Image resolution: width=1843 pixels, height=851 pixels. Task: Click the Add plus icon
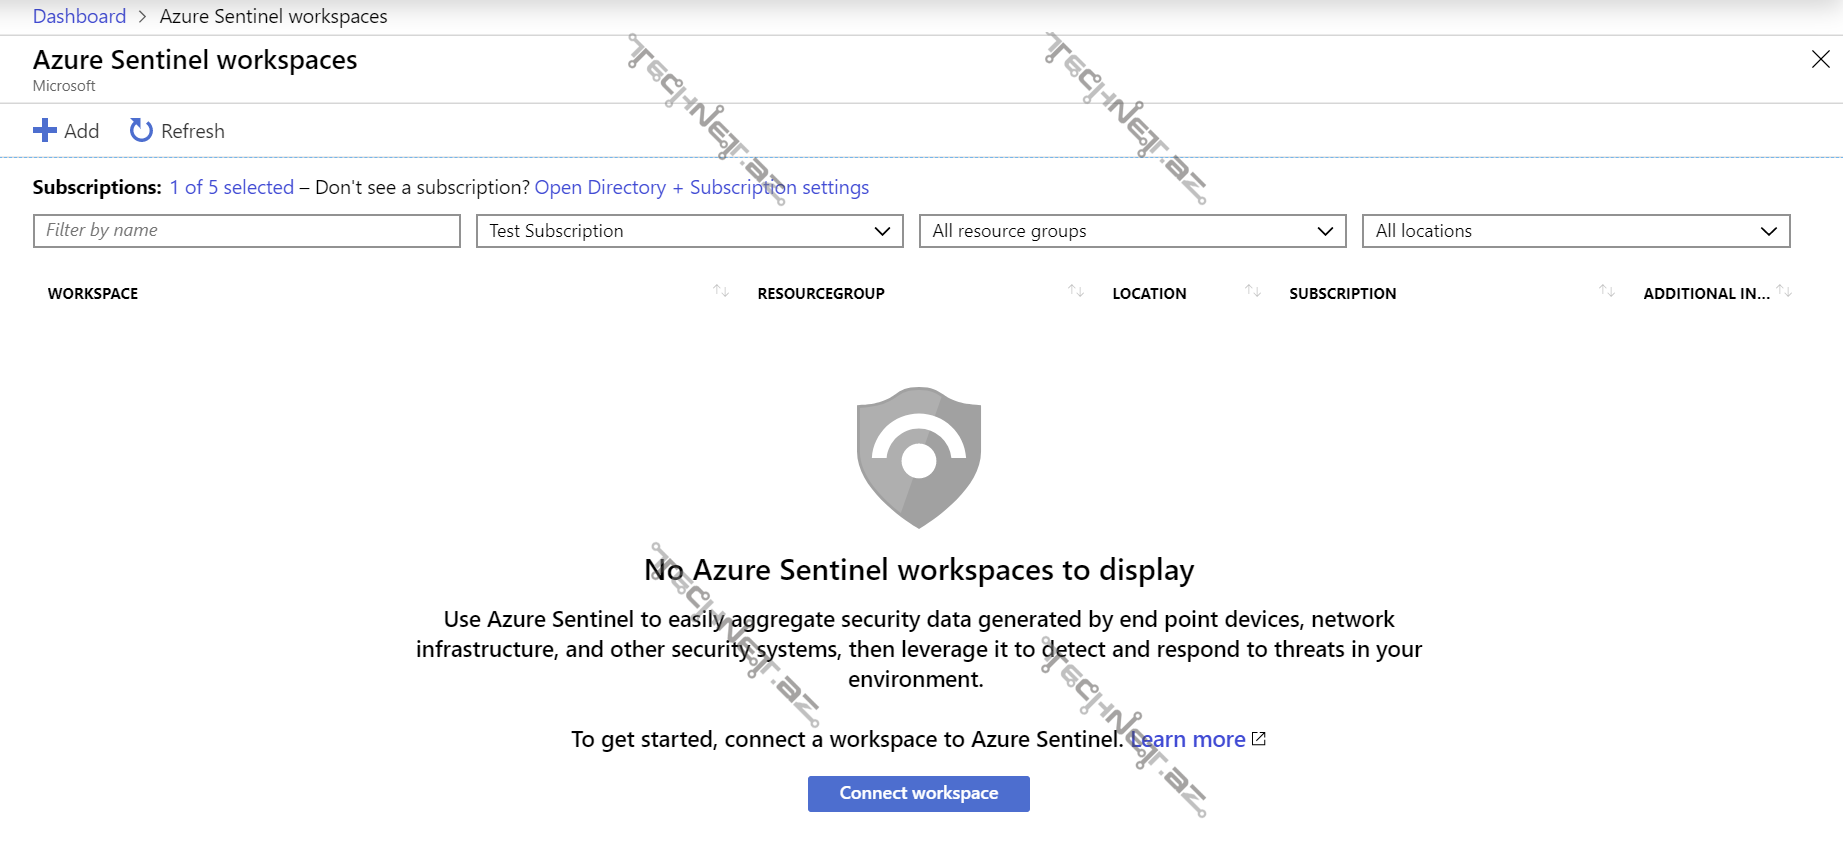point(45,131)
